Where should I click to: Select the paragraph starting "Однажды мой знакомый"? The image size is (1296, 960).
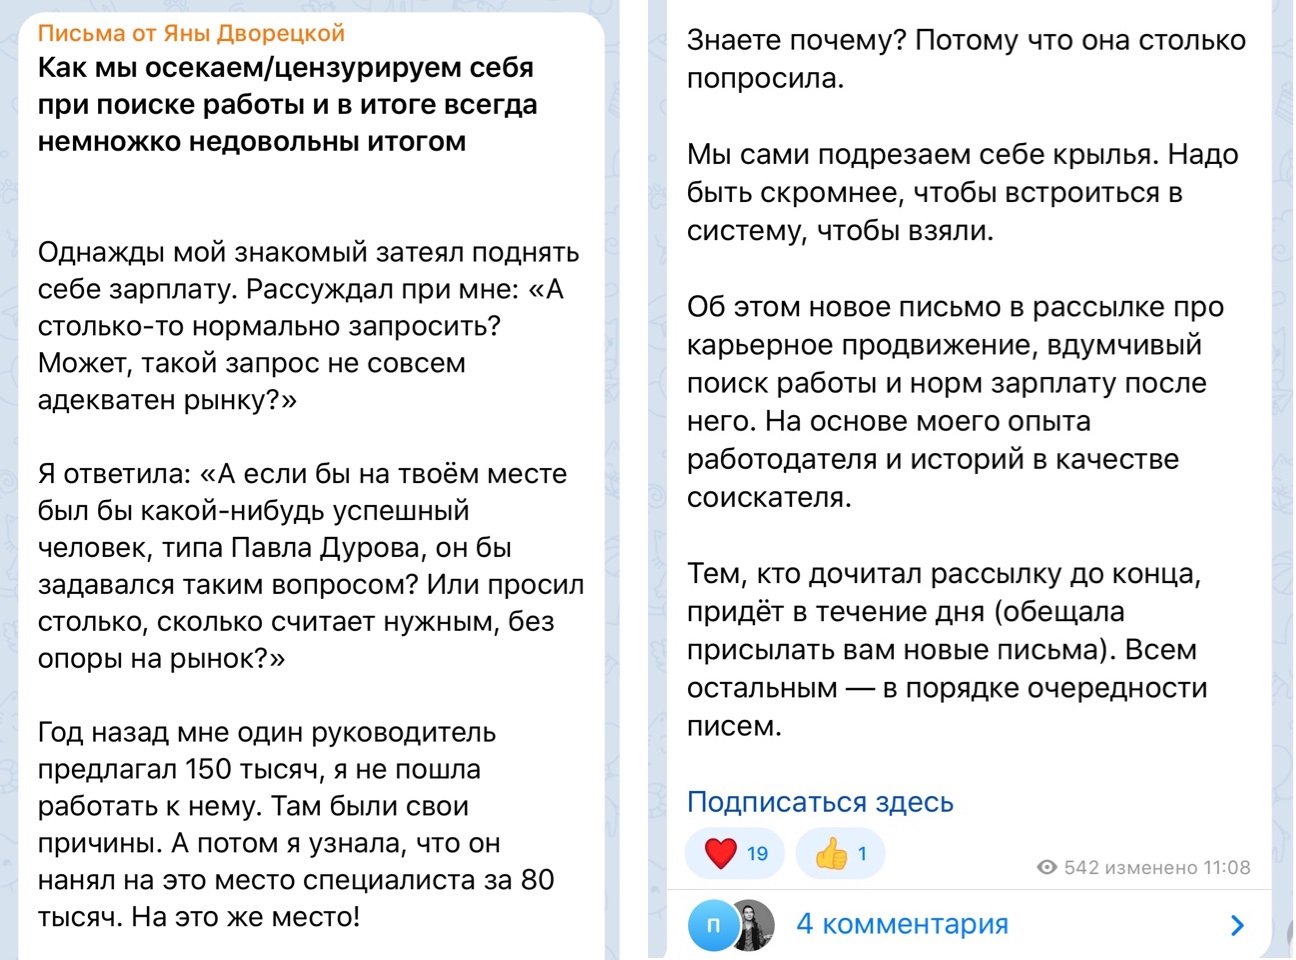(x=309, y=326)
